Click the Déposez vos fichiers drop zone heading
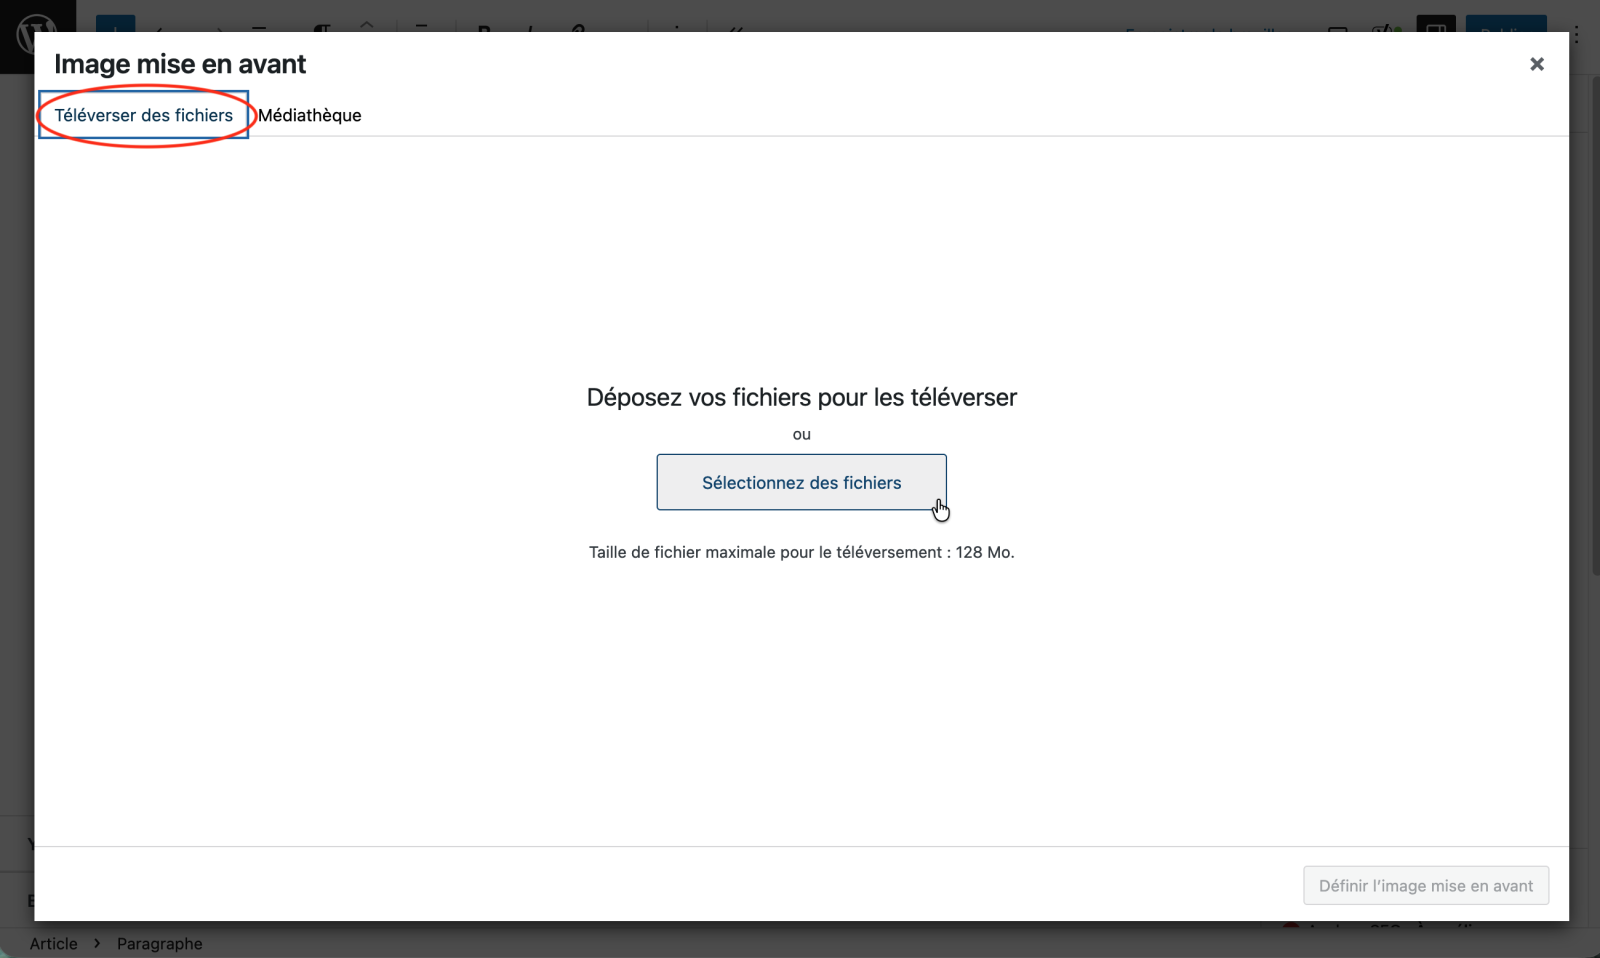 [801, 397]
